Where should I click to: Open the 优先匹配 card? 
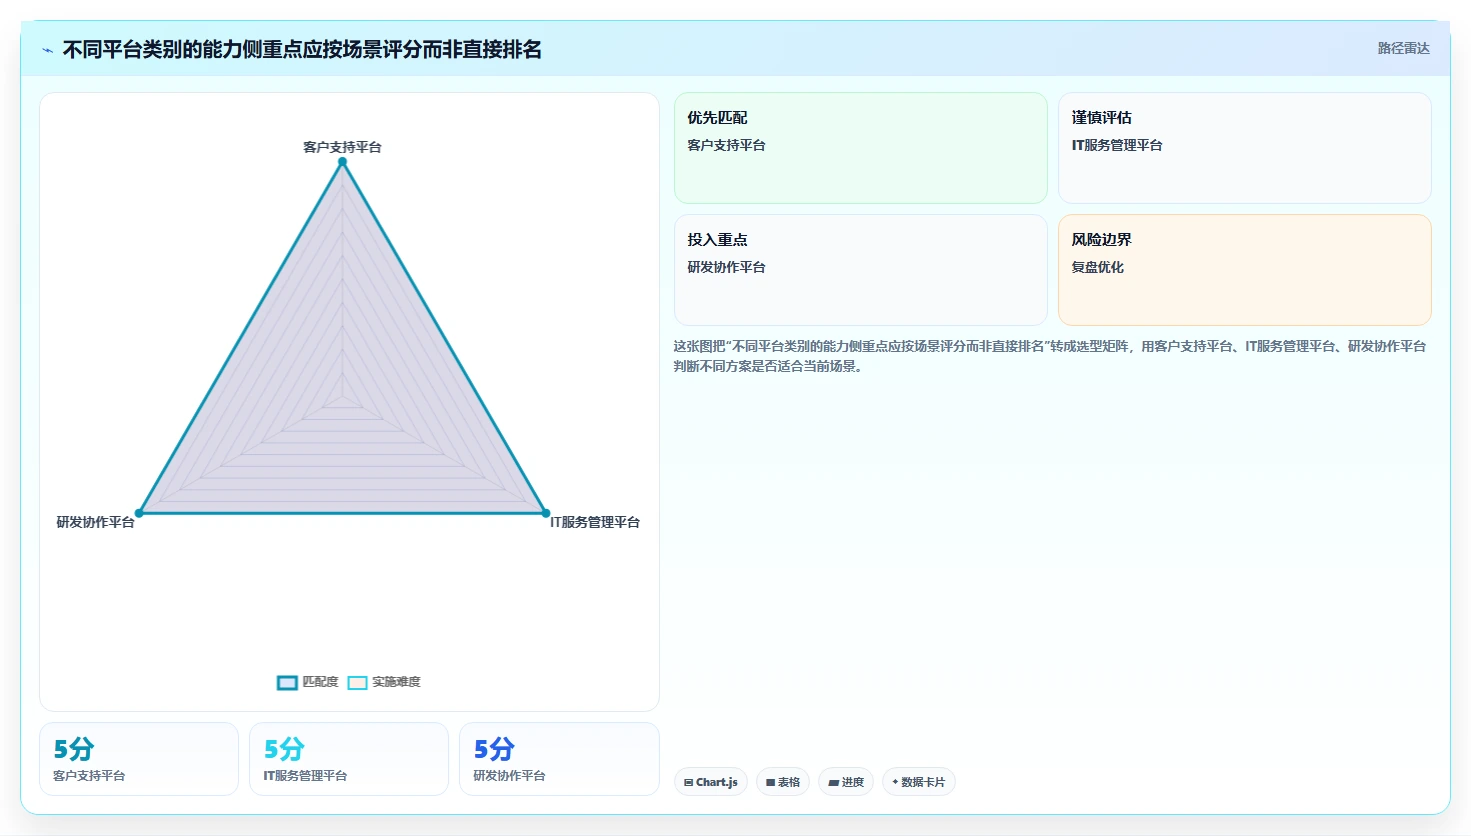tap(861, 148)
